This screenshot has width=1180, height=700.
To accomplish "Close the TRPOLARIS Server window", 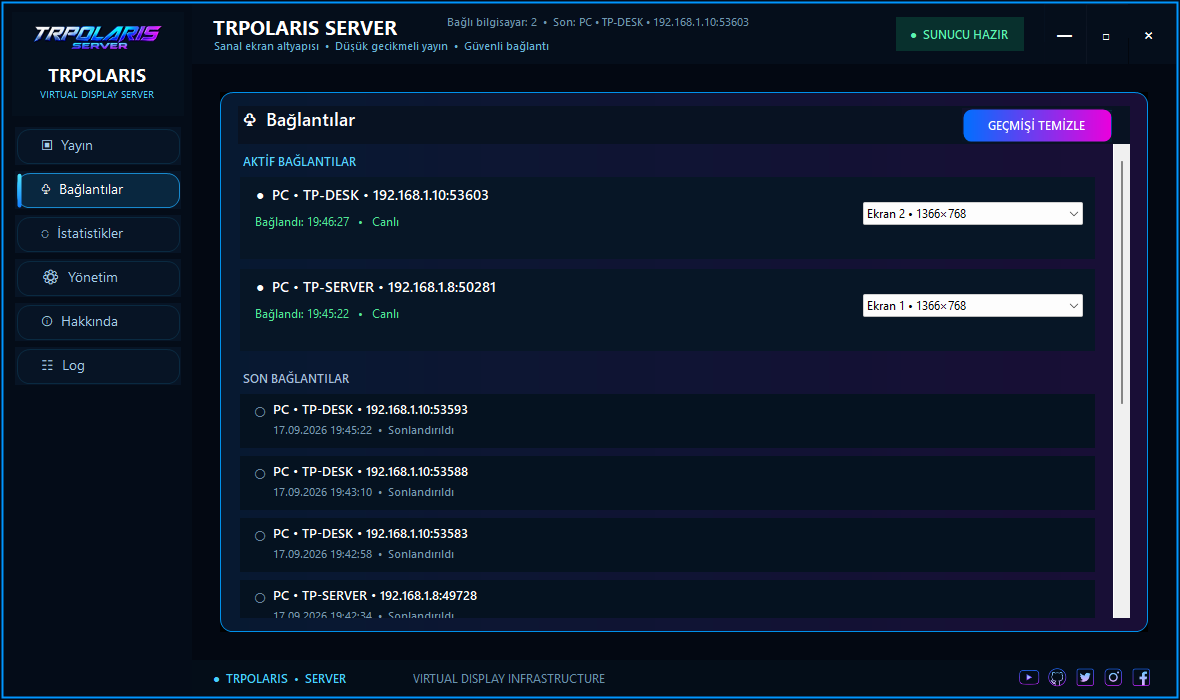I will 1148,36.
